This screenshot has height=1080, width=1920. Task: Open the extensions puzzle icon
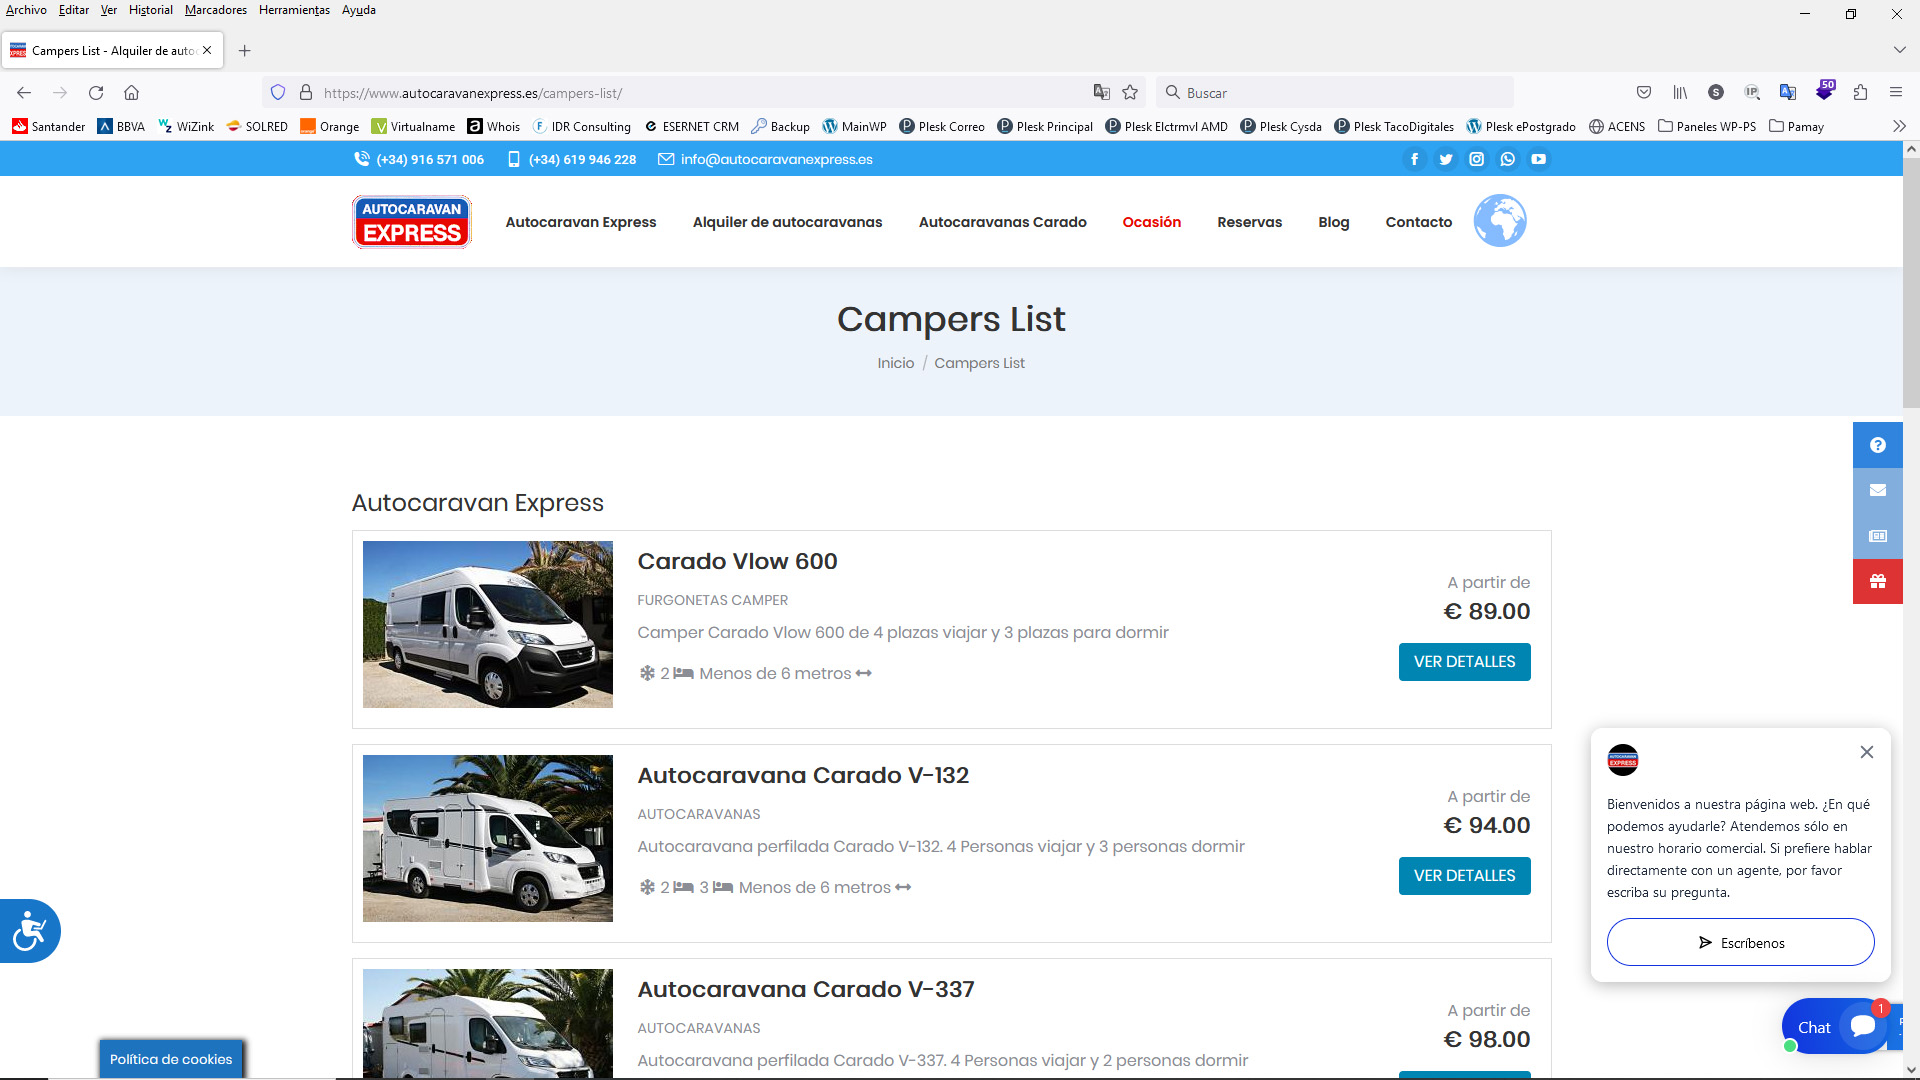[1860, 92]
